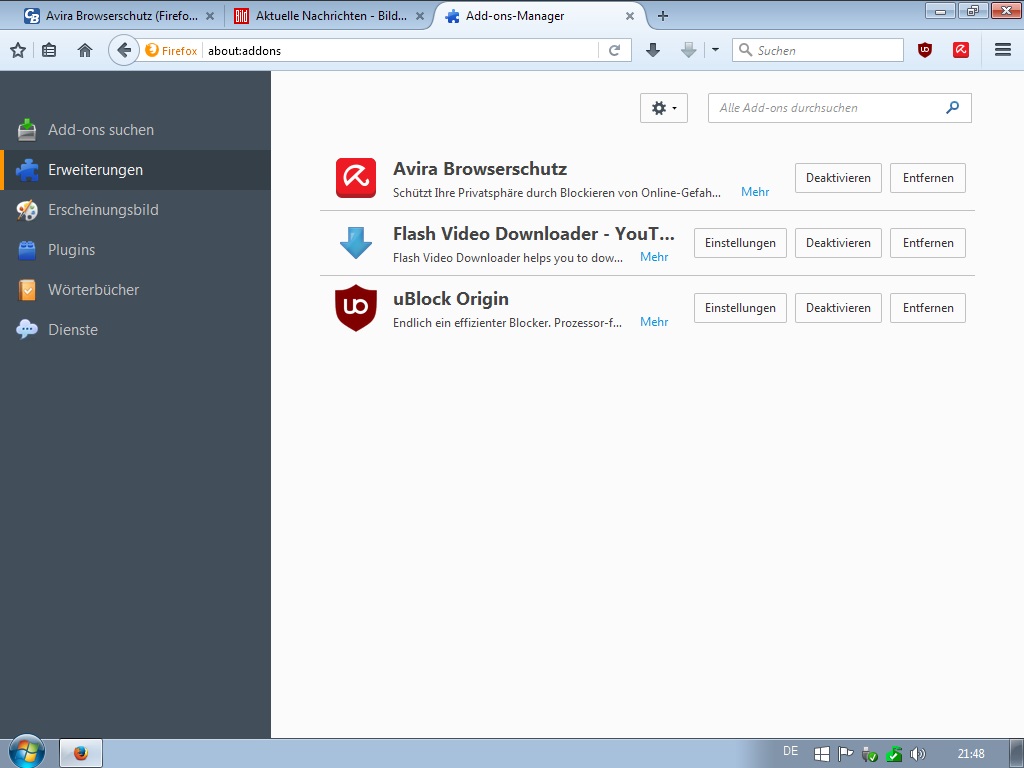Screen dimensions: 1024x768
Task: Click the Windows logo tray icon
Action: click(x=822, y=754)
